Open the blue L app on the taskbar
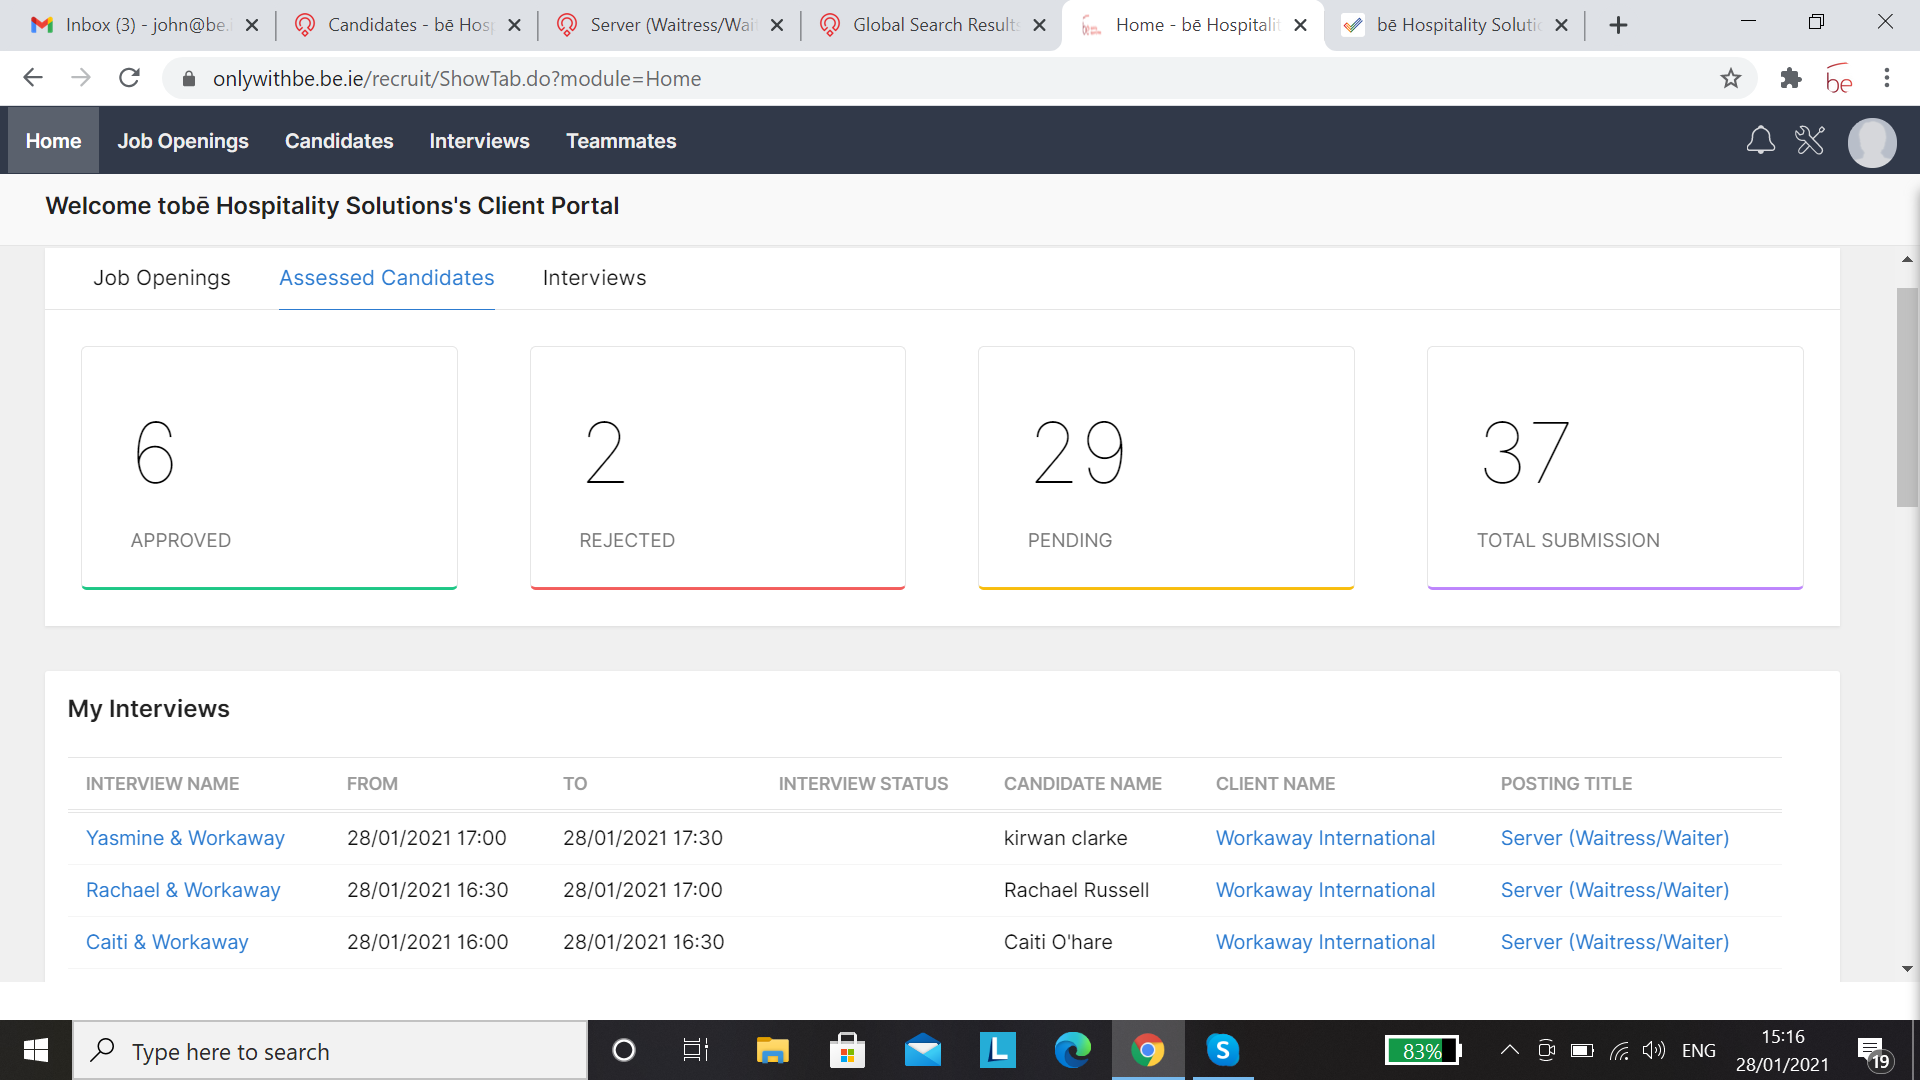 997,1050
